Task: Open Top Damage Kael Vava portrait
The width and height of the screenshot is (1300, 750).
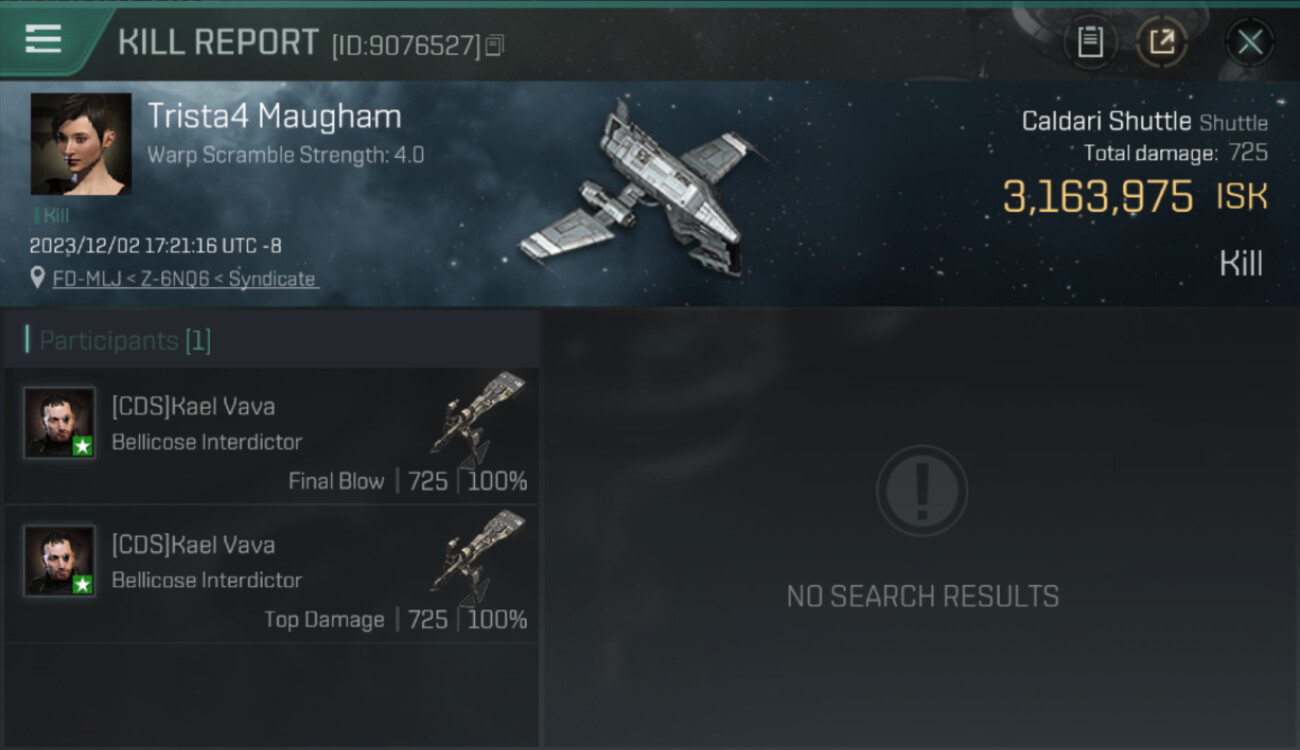Action: [60, 561]
